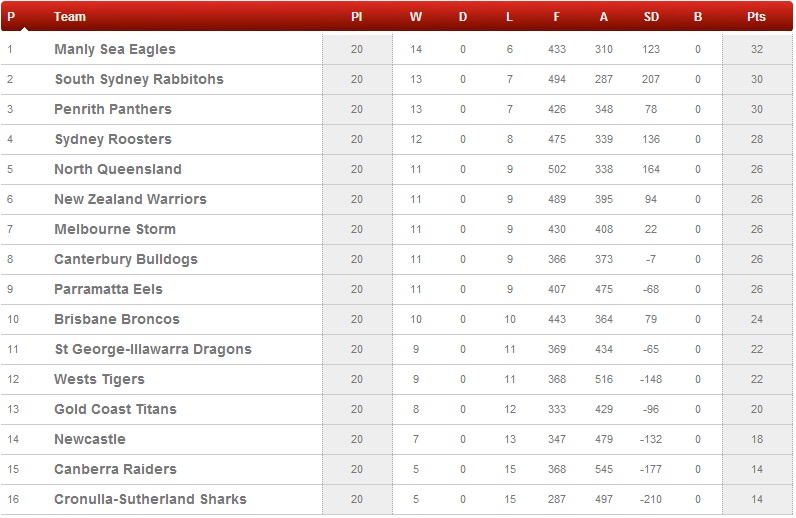Open South Sydney Rabbitohs team page
This screenshot has height=518, width=796.
pyautogui.click(x=139, y=79)
